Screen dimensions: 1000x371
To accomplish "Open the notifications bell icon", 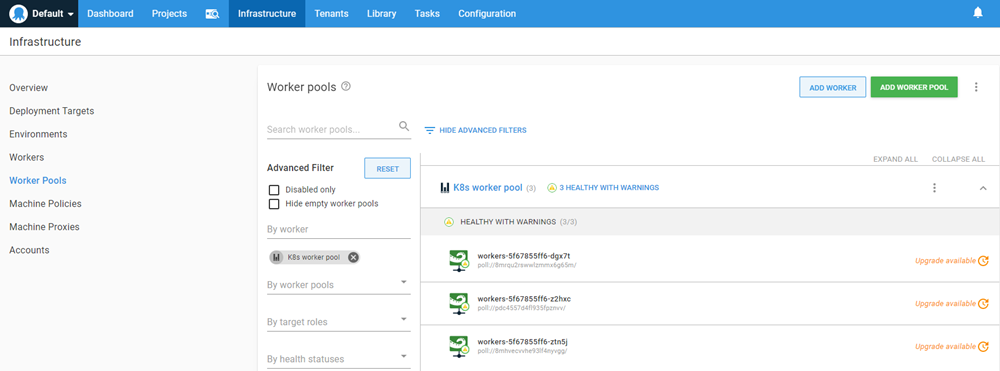I will click(x=978, y=13).
